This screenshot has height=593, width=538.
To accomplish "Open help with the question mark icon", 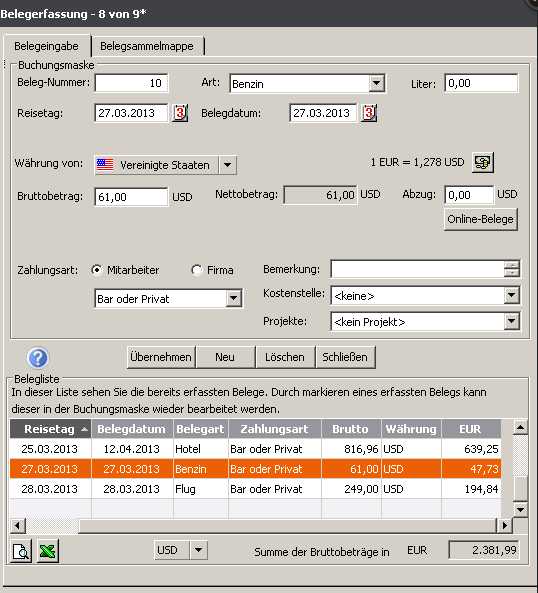I will point(38,357).
